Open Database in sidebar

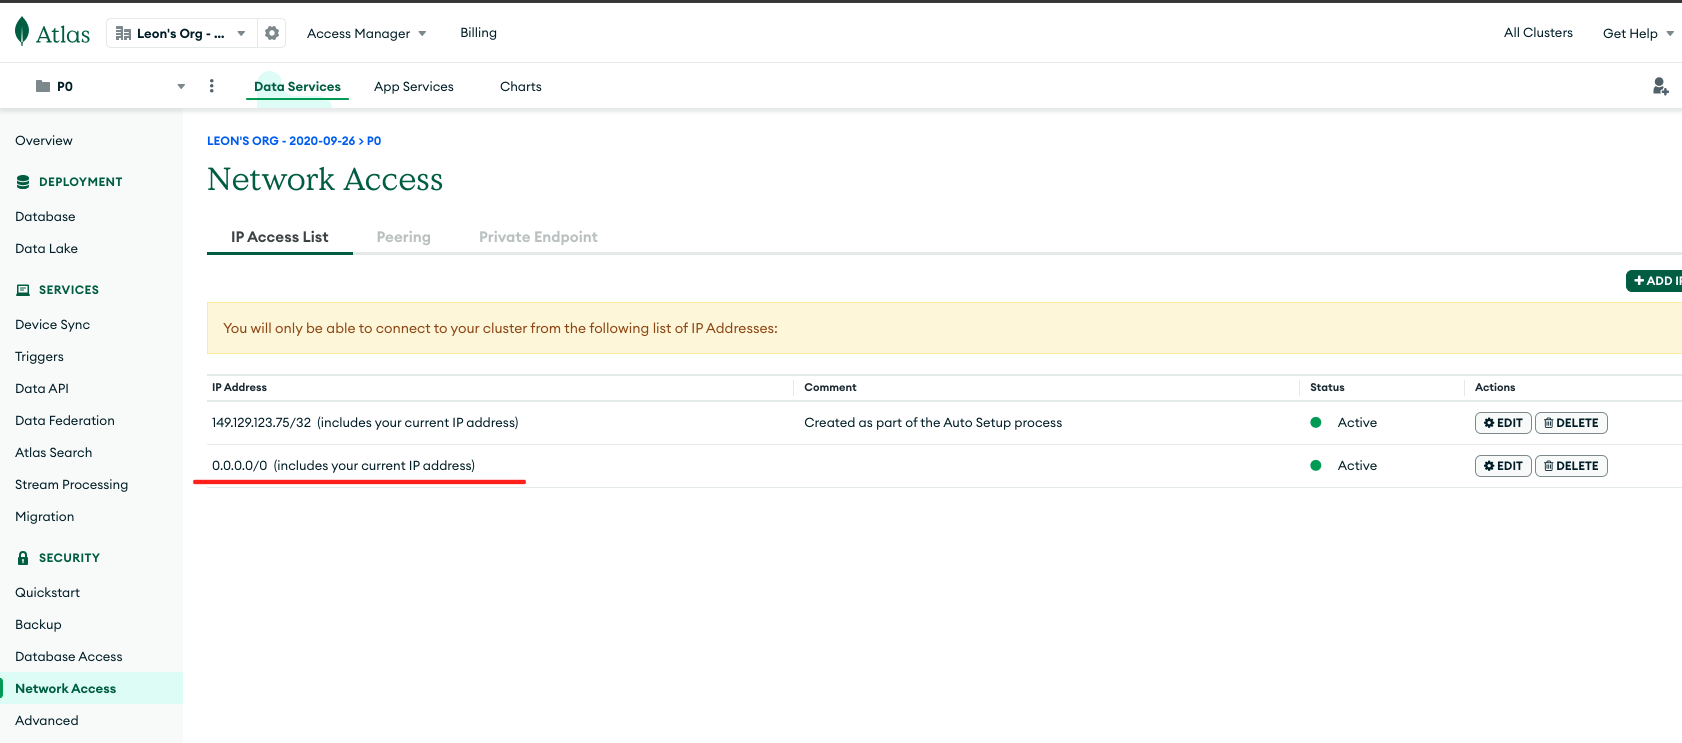point(45,217)
